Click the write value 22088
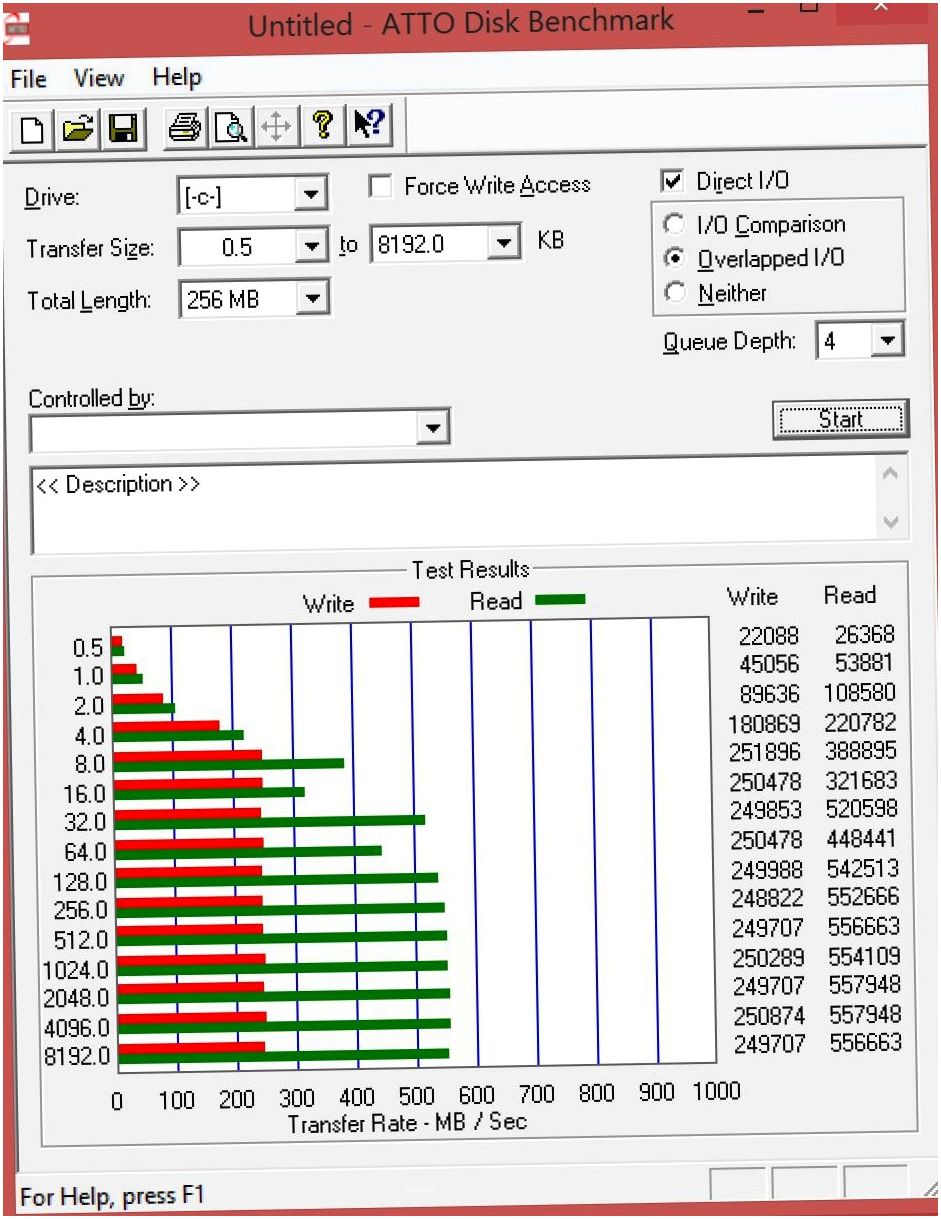The width and height of the screenshot is (941, 1219). click(767, 635)
